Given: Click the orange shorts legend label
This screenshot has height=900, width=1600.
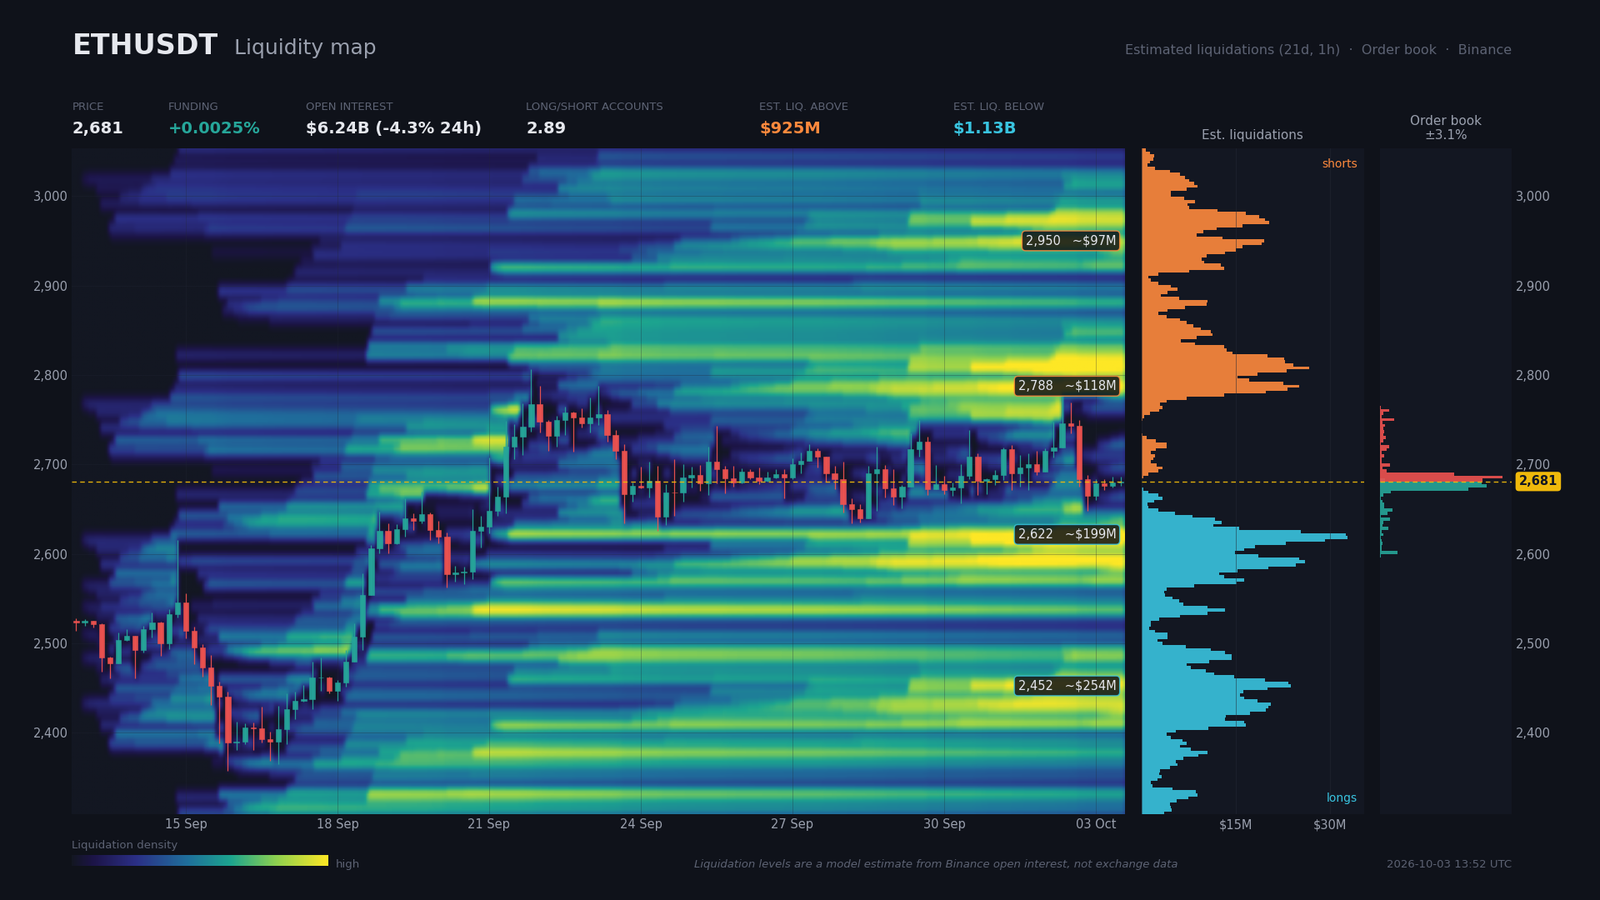Looking at the screenshot, I should [1339, 164].
